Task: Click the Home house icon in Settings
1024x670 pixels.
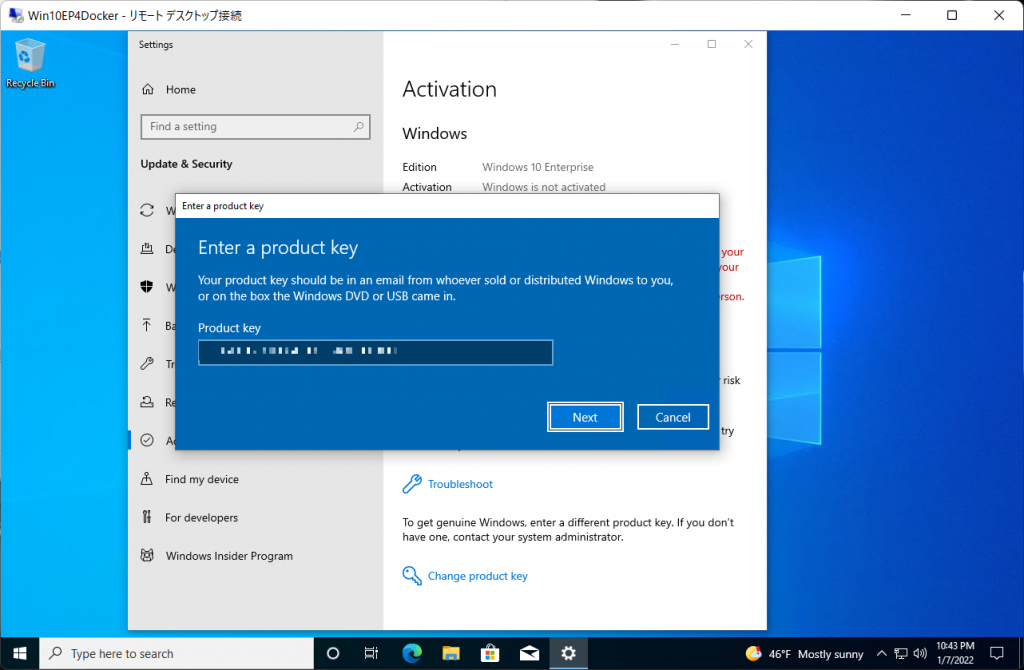Action: pos(148,89)
